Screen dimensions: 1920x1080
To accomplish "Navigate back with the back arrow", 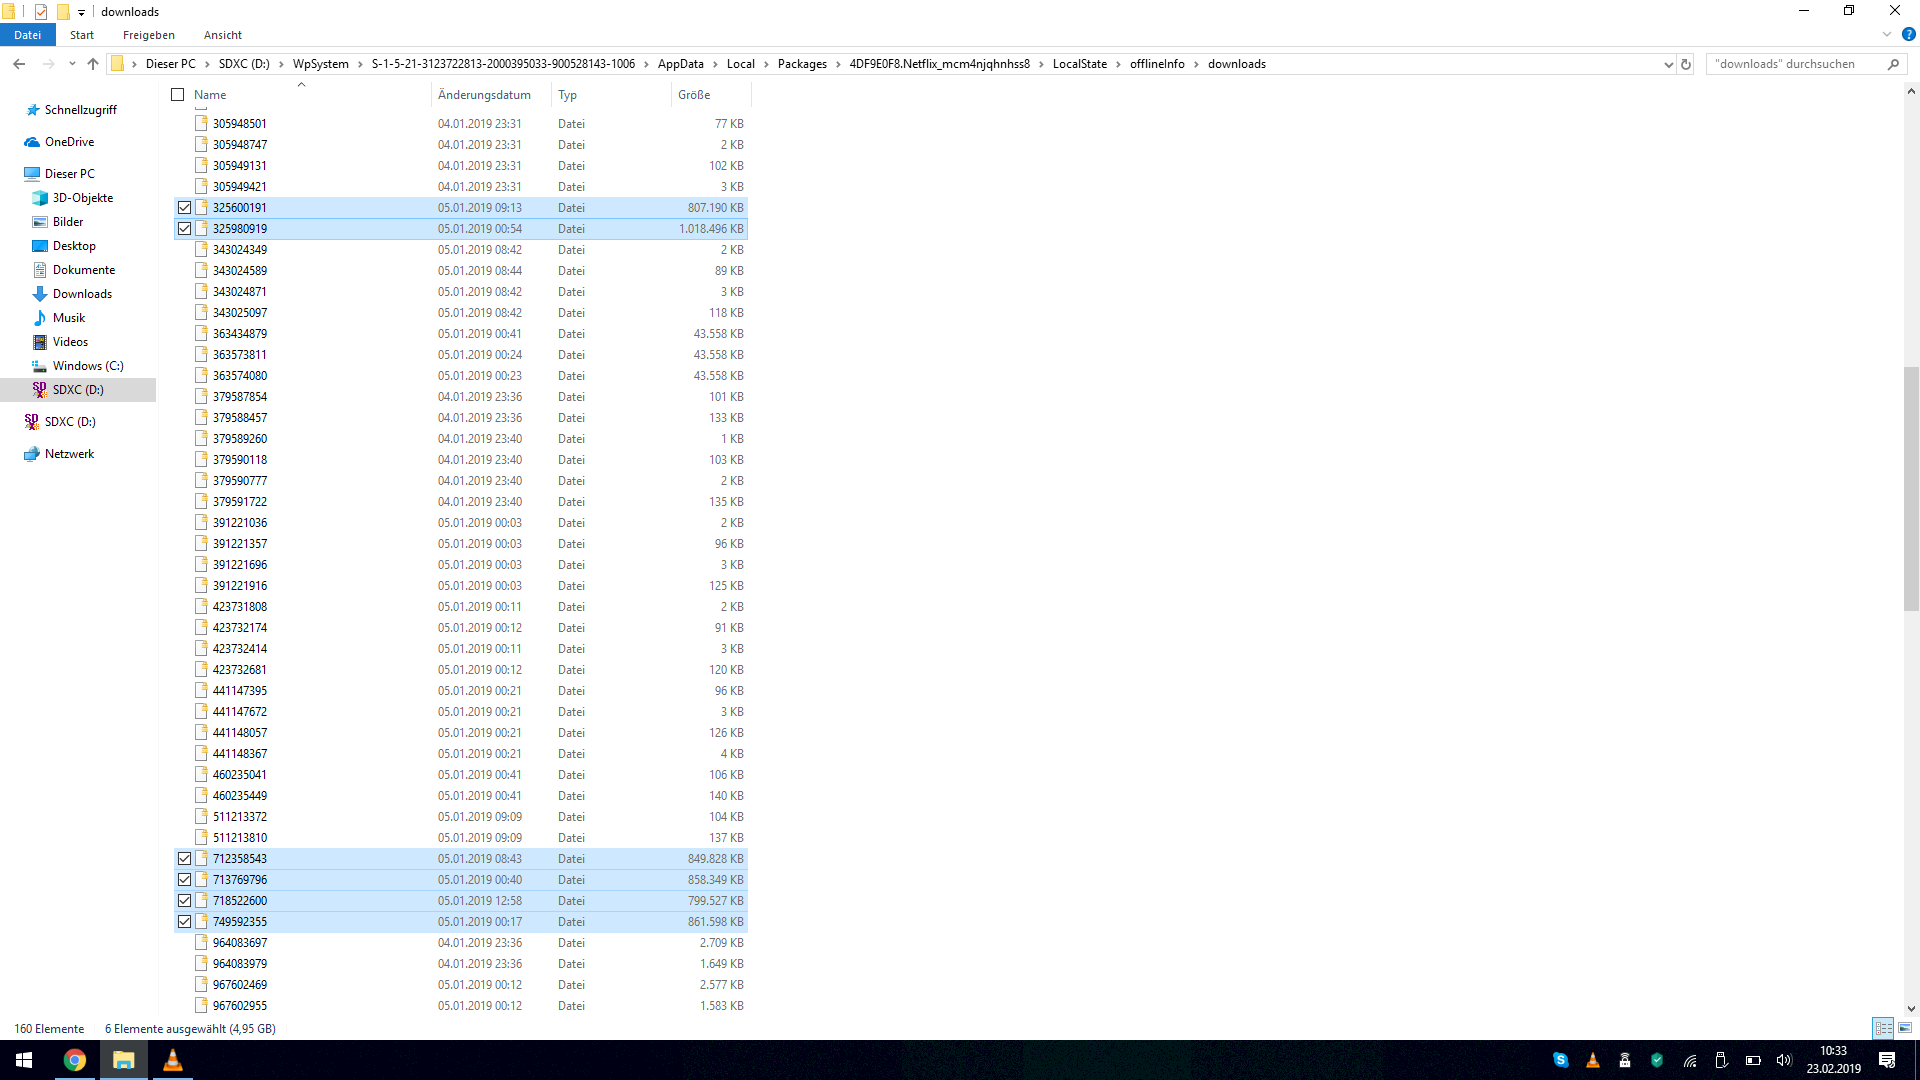I will pyautogui.click(x=19, y=63).
